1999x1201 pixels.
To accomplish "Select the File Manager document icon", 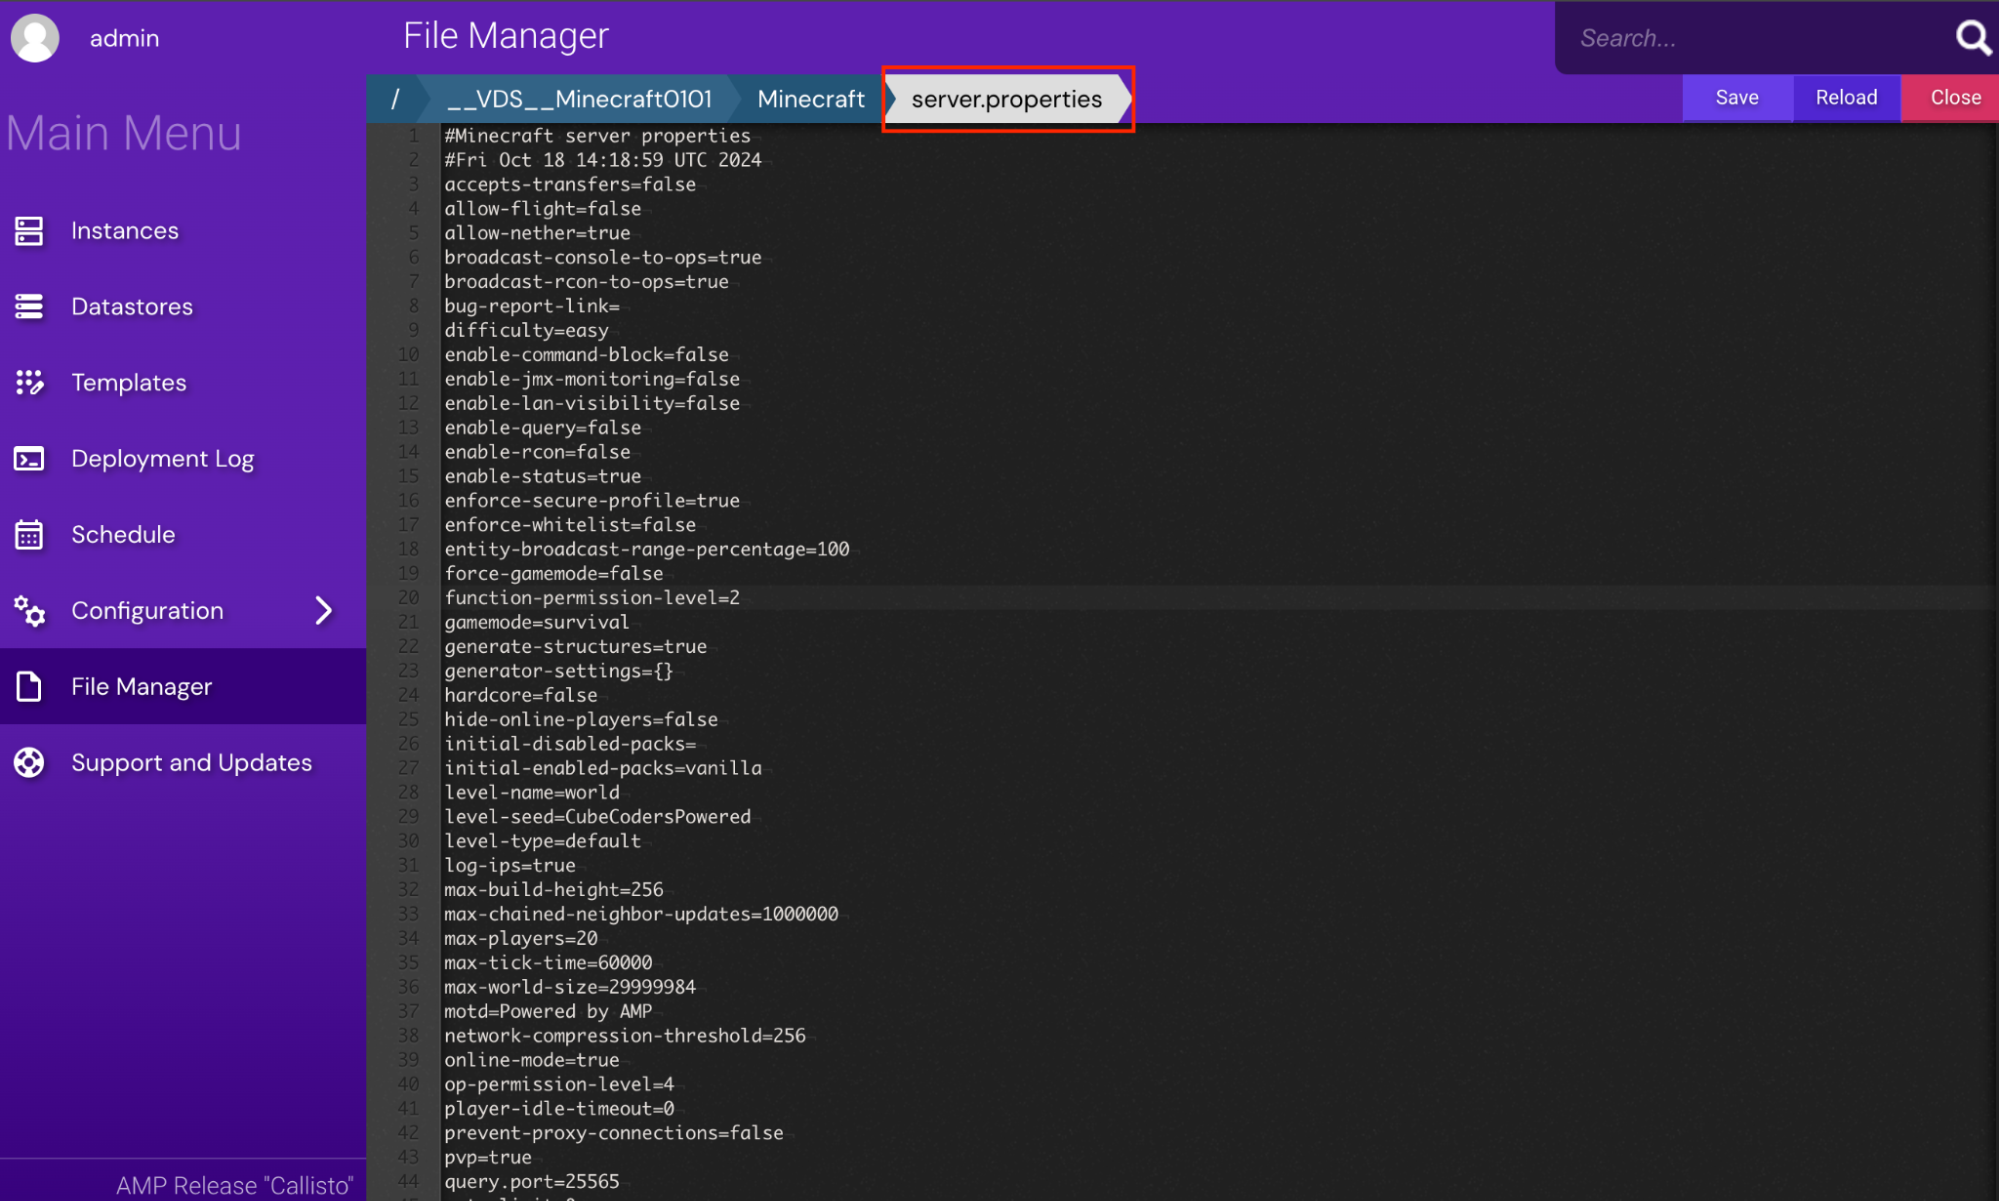I will [x=30, y=686].
